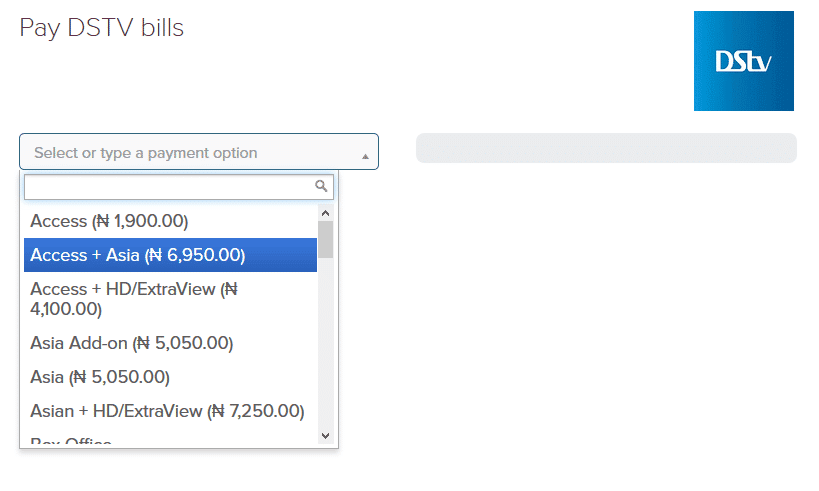This screenshot has height=491, width=819.
Task: Click the list's scroll up arrow
Action: (x=325, y=213)
